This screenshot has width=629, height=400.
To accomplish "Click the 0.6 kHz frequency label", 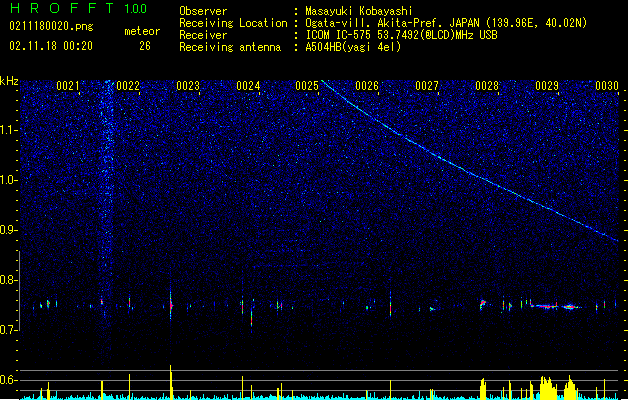I will coord(9,380).
